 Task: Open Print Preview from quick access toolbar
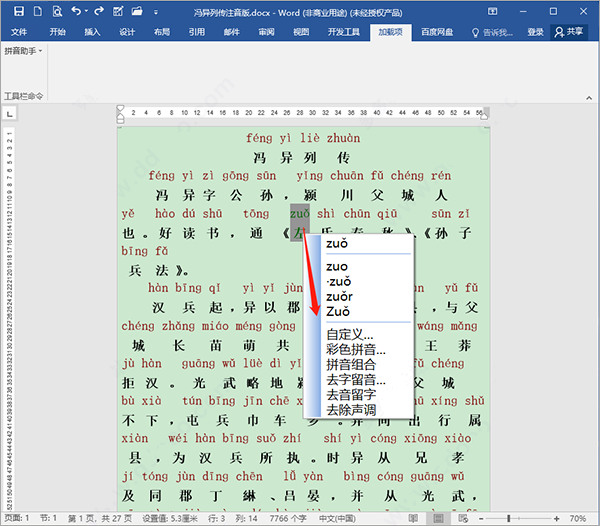coord(57,11)
